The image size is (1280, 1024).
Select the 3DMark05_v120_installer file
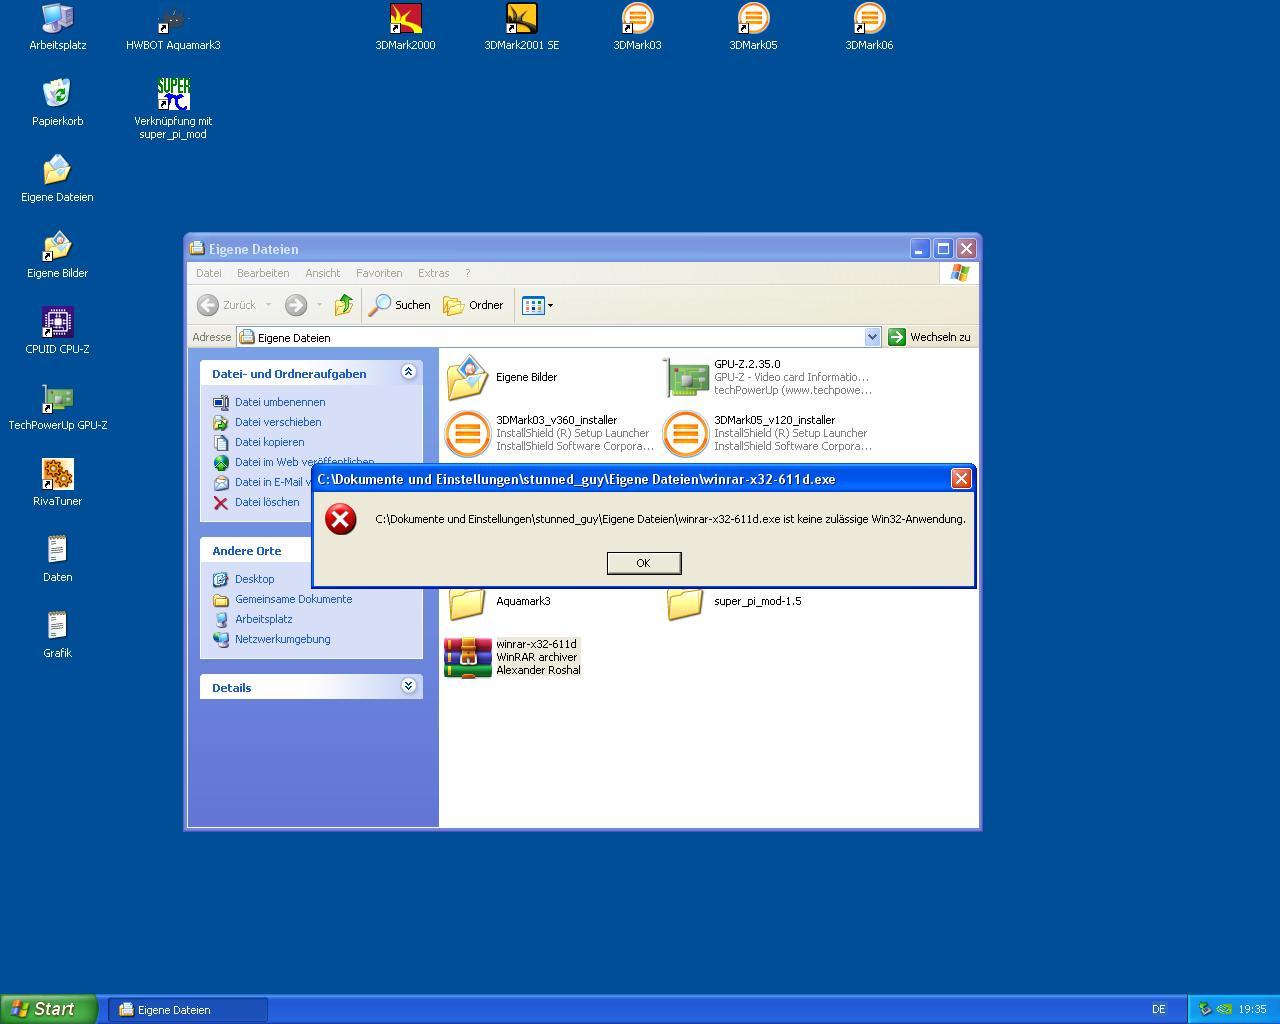pyautogui.click(x=768, y=433)
